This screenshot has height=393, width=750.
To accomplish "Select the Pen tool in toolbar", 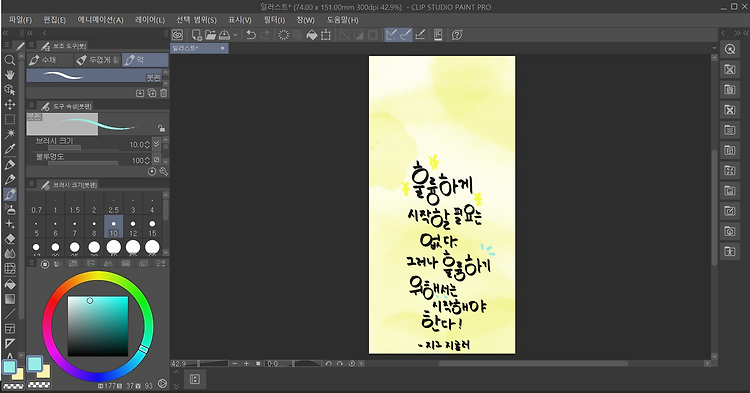I will tap(10, 165).
